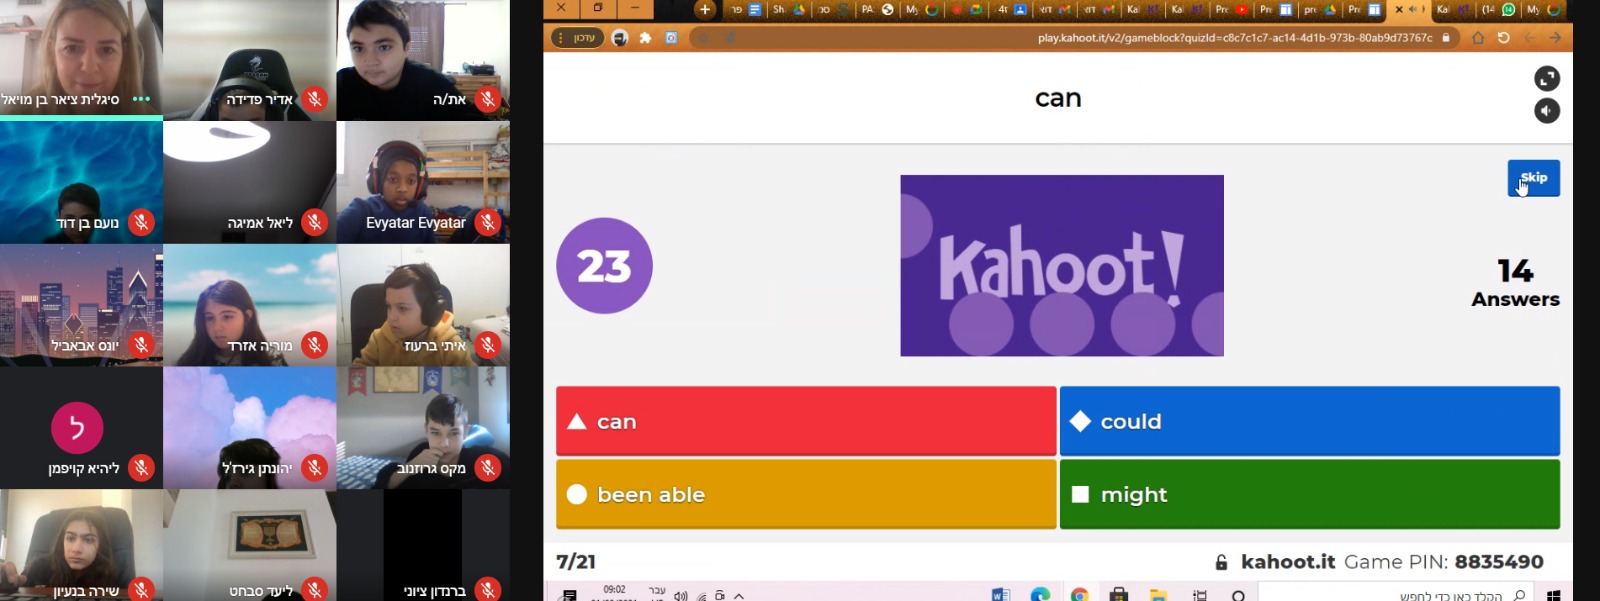Select the green 'might' answer
The height and width of the screenshot is (601, 1600).
click(1310, 494)
